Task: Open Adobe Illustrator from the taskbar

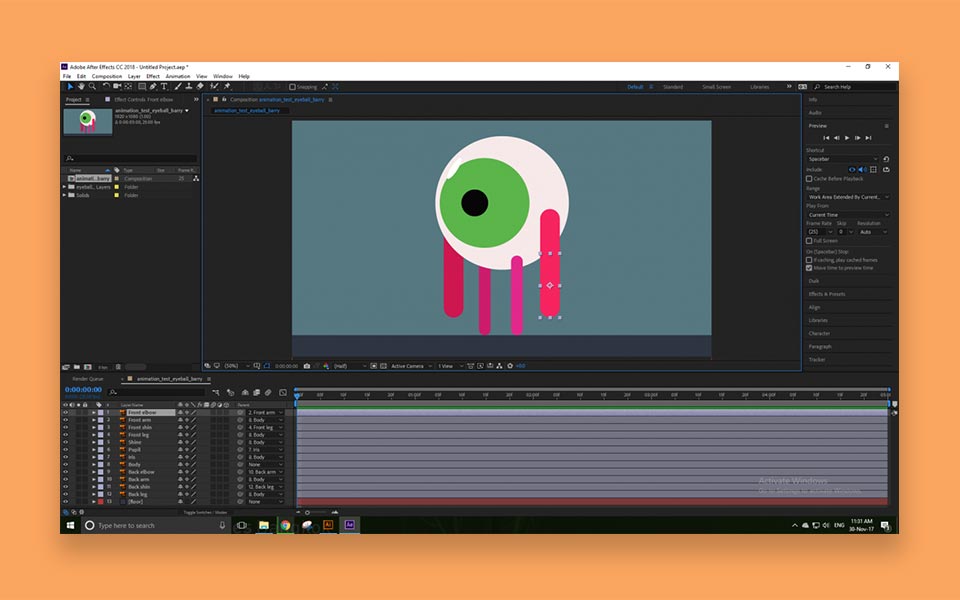Action: [328, 525]
